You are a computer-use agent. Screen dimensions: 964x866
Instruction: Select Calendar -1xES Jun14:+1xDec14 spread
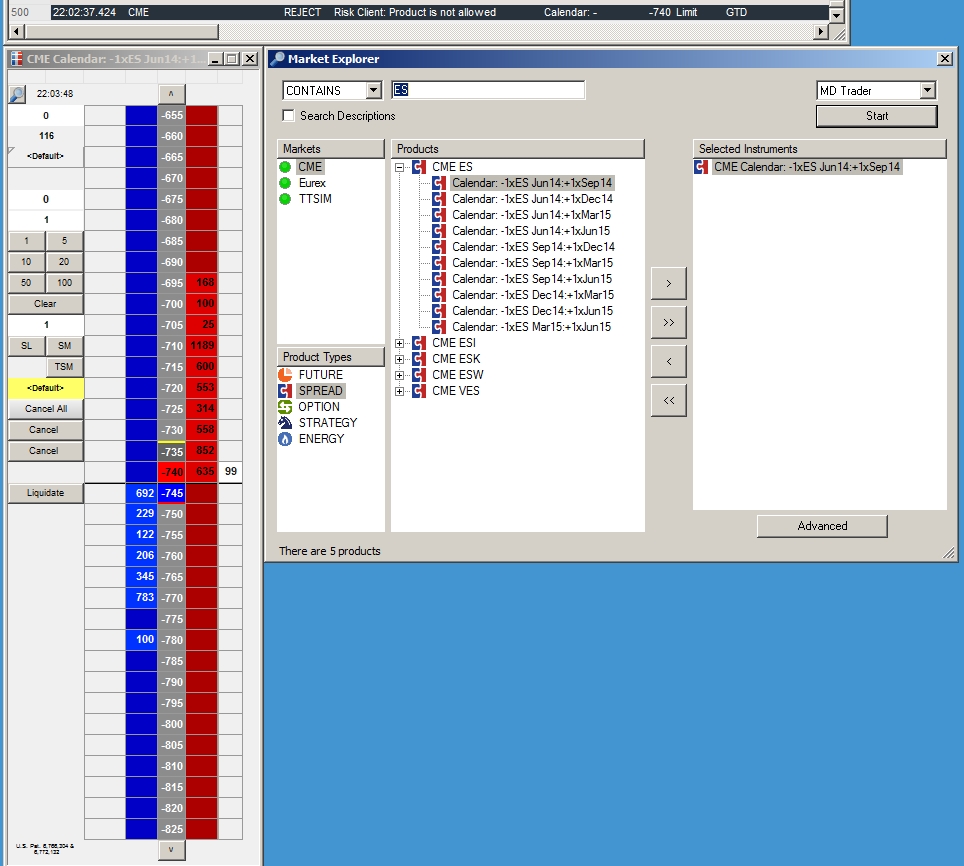click(x=532, y=199)
